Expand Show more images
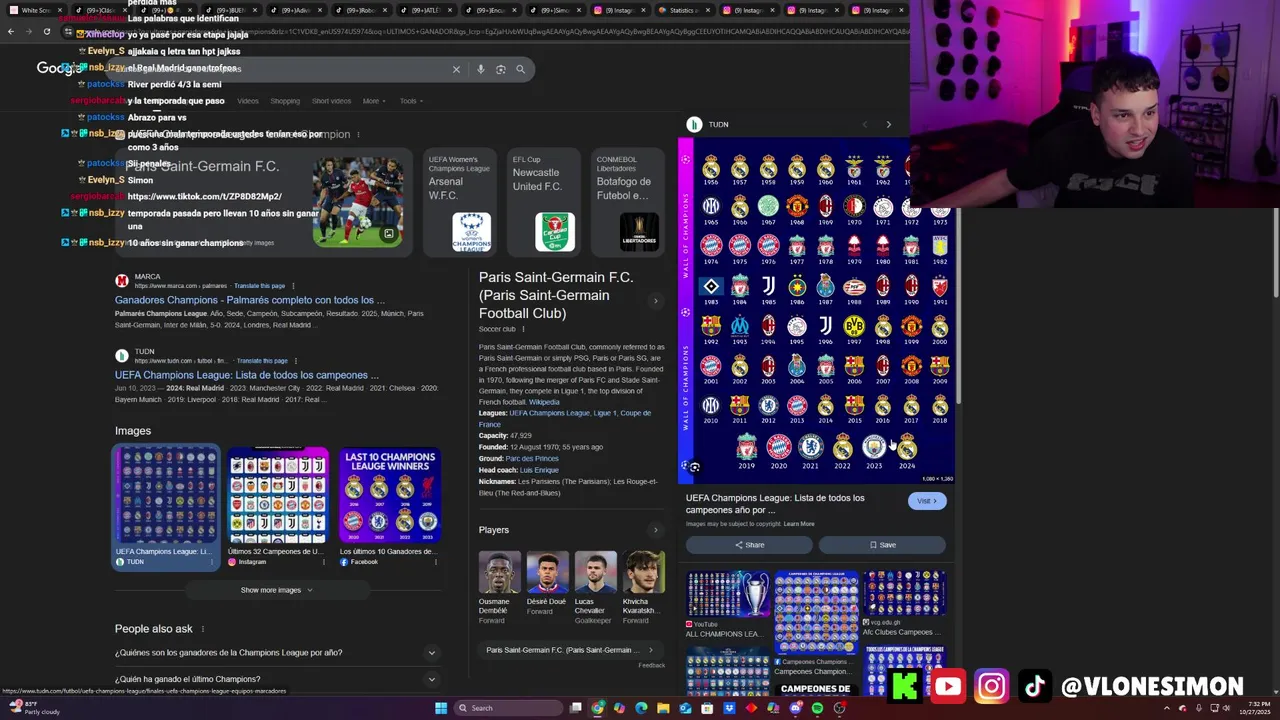The image size is (1280, 720). tap(276, 590)
